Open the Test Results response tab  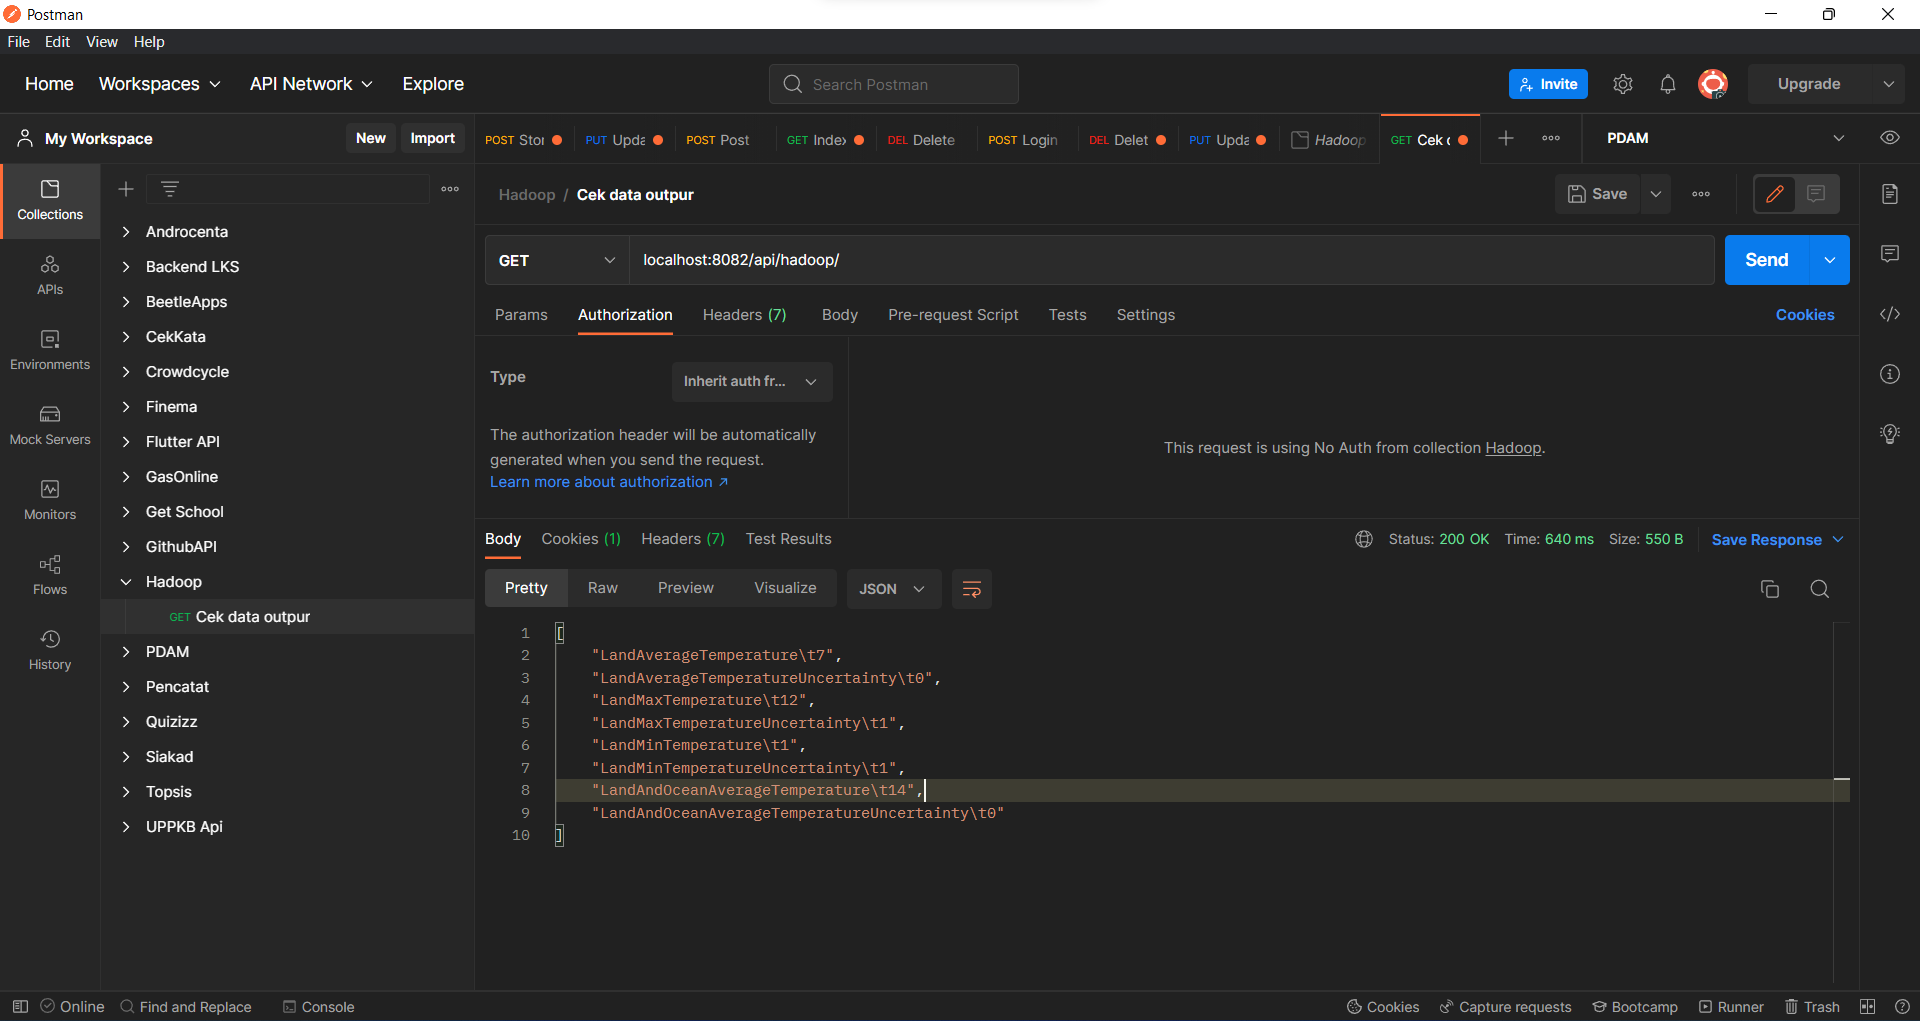(x=788, y=539)
